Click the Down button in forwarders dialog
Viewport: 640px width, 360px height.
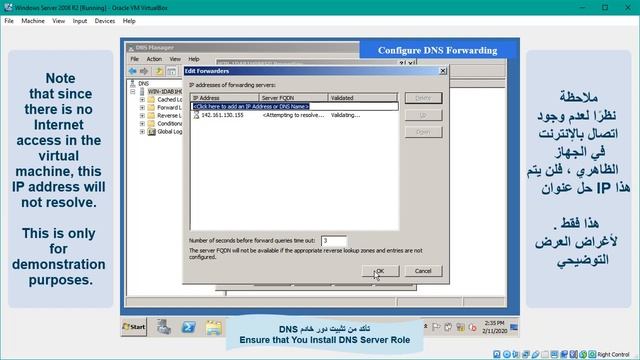pos(423,132)
